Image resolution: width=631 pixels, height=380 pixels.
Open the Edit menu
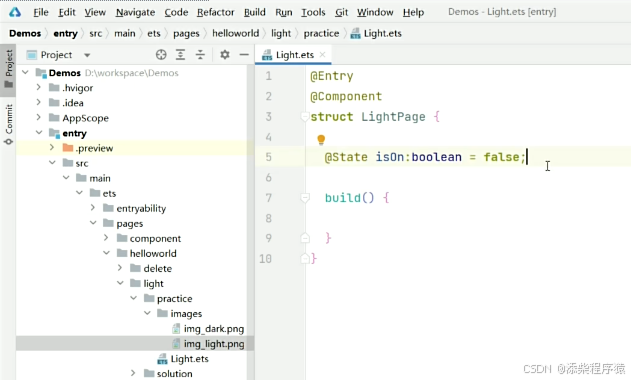(x=67, y=12)
